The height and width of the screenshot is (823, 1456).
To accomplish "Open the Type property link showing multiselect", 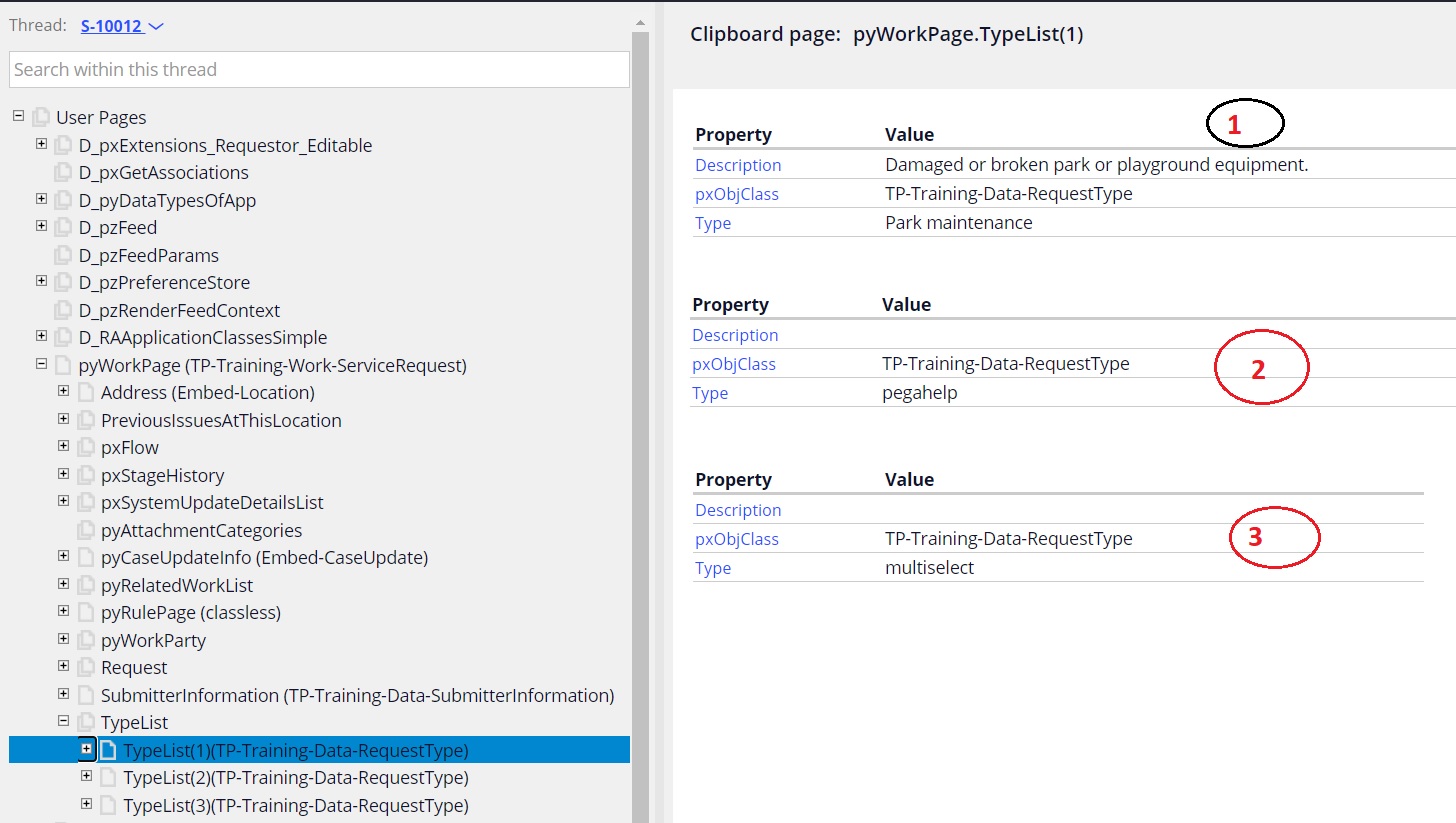I will 712,568.
